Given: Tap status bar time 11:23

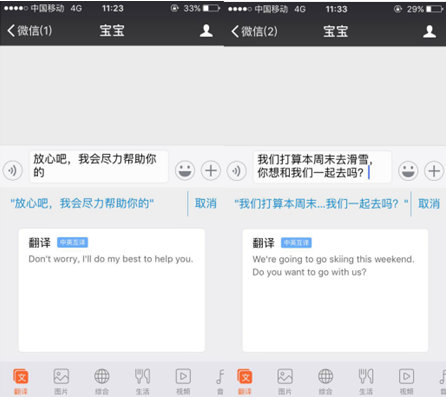Looking at the screenshot, I should (x=113, y=8).
